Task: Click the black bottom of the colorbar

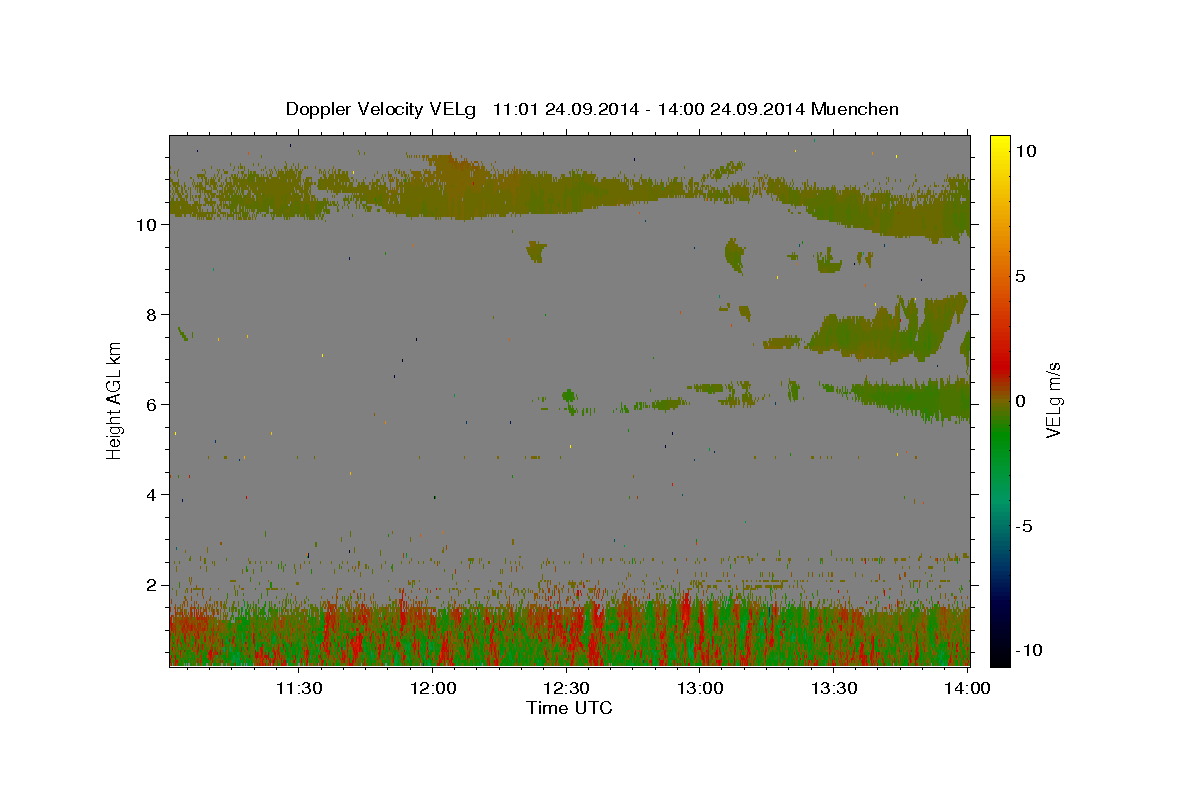Action: point(1000,655)
